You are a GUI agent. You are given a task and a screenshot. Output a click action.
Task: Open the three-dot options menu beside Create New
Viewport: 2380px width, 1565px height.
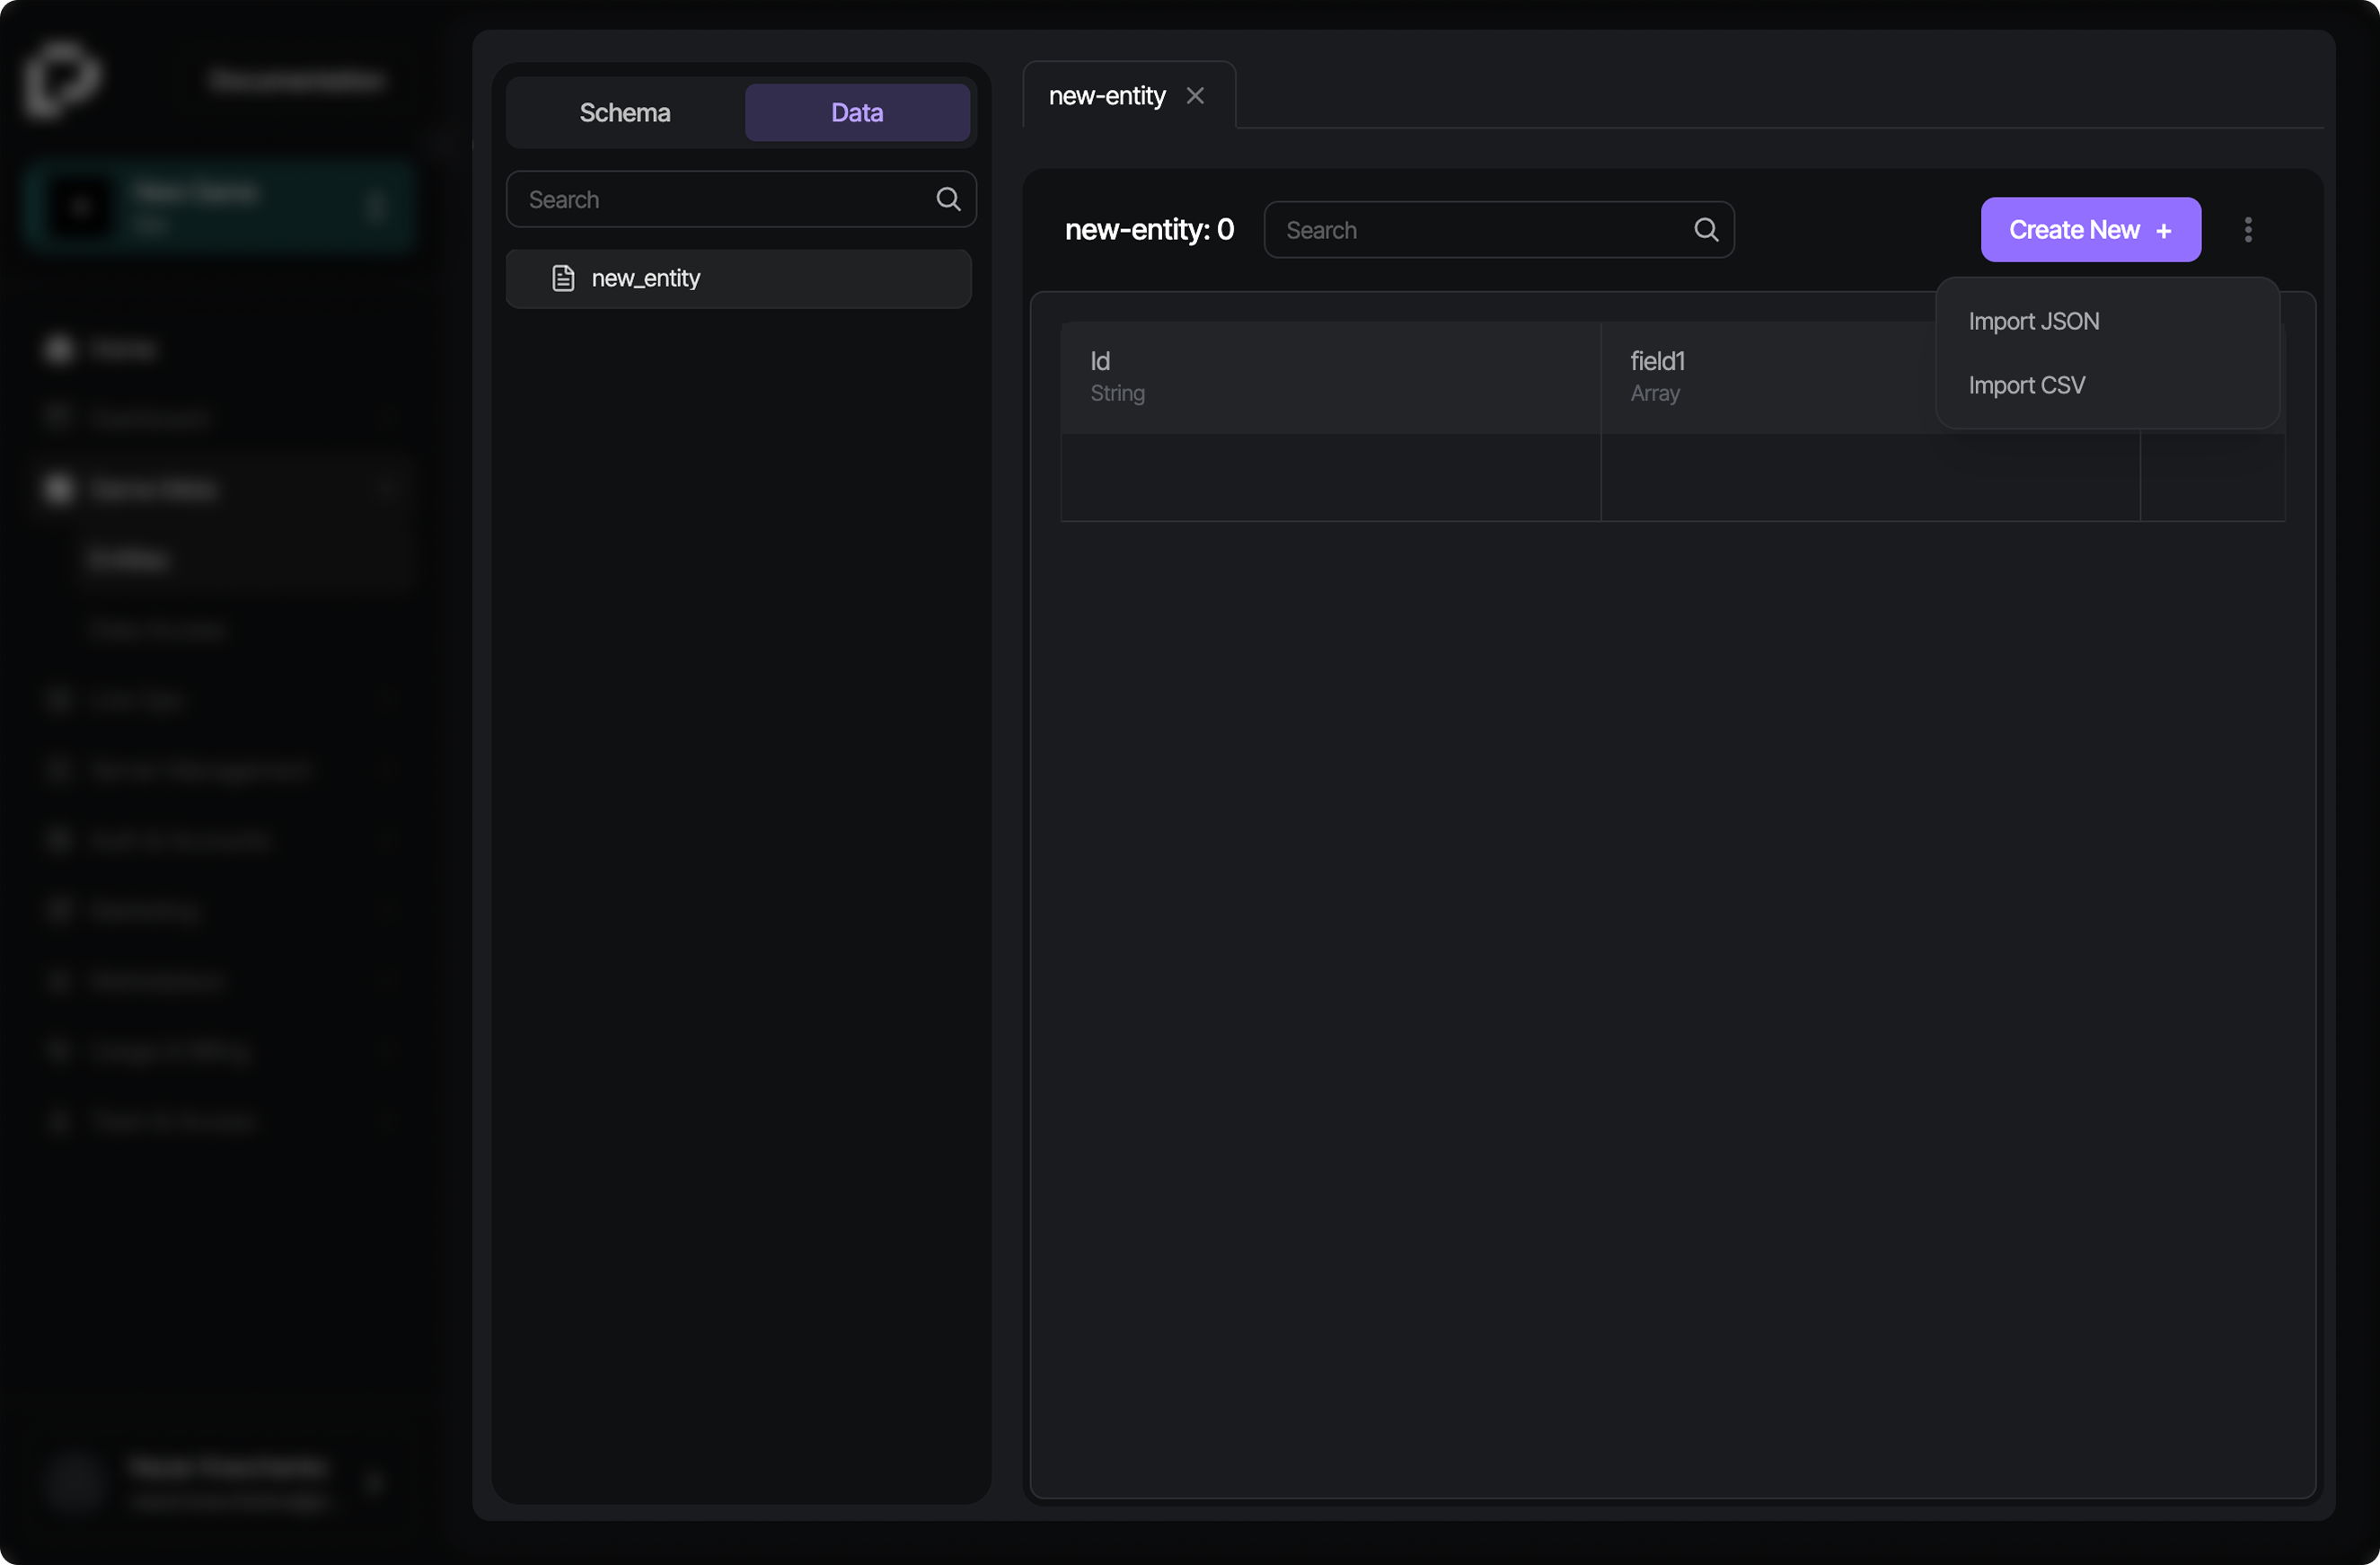(2247, 229)
